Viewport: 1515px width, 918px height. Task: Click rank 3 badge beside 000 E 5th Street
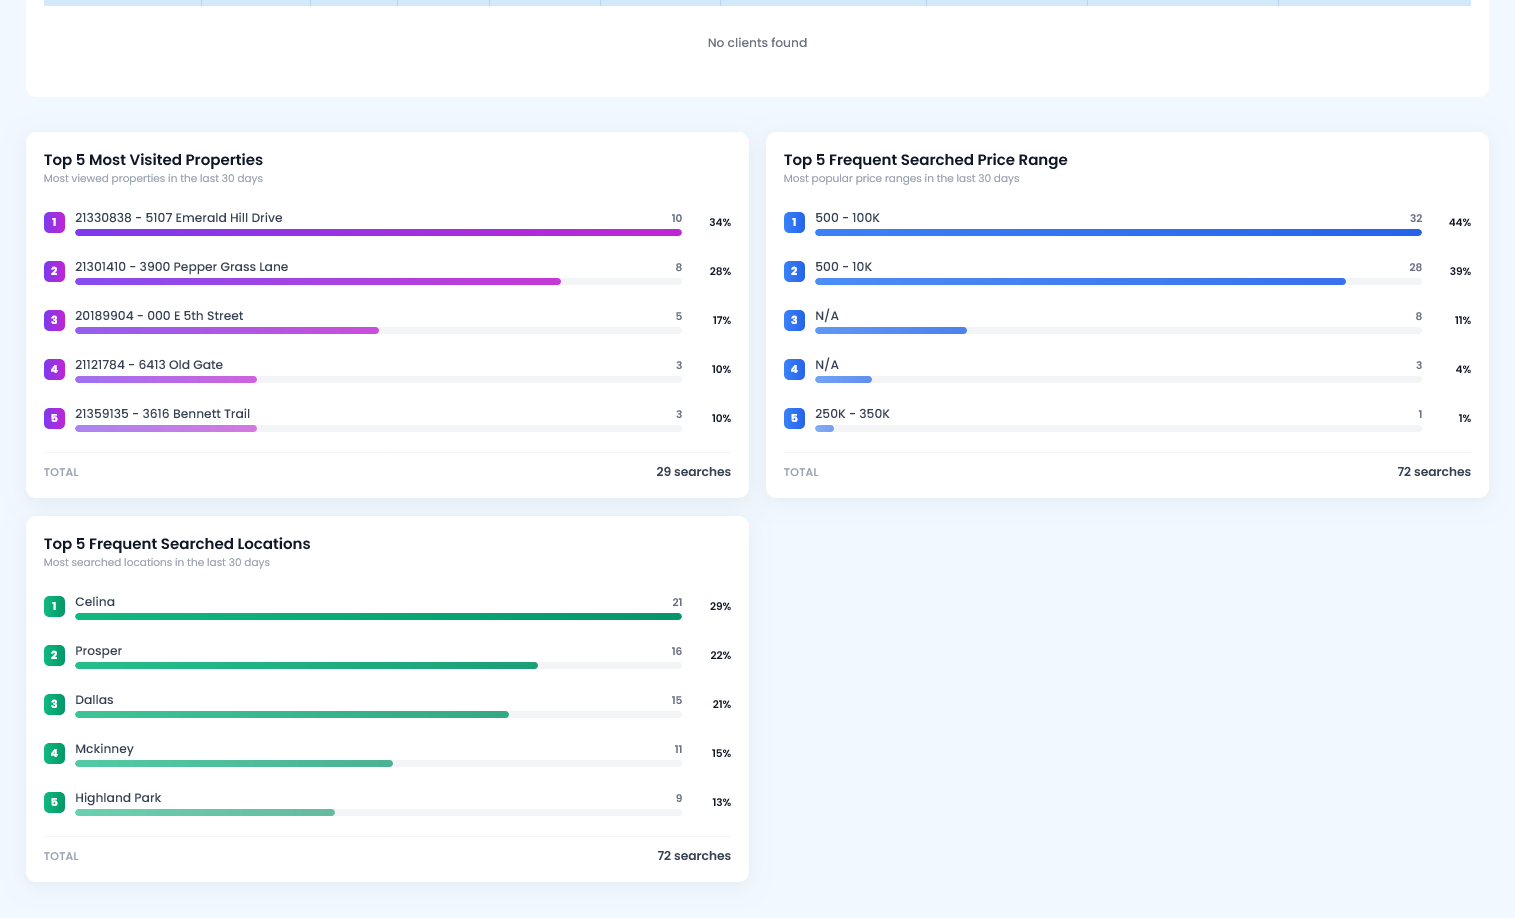[x=54, y=320]
